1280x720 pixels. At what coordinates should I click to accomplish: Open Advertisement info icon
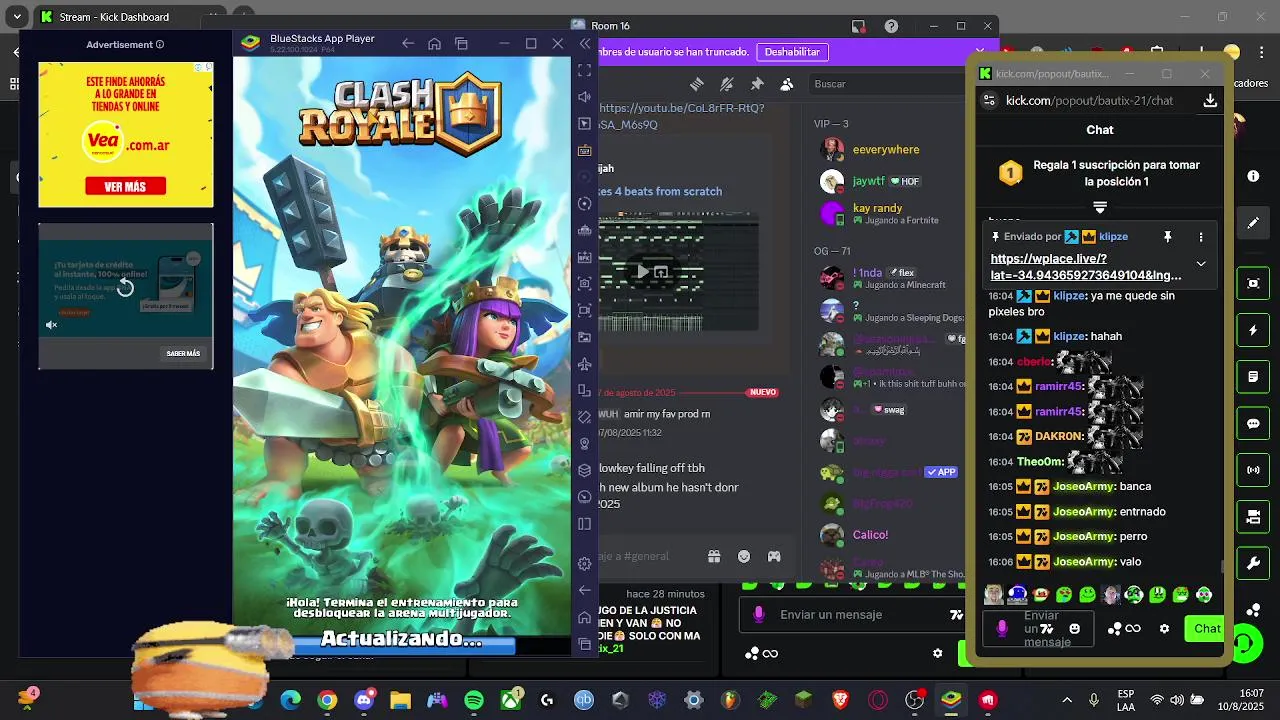click(x=160, y=45)
